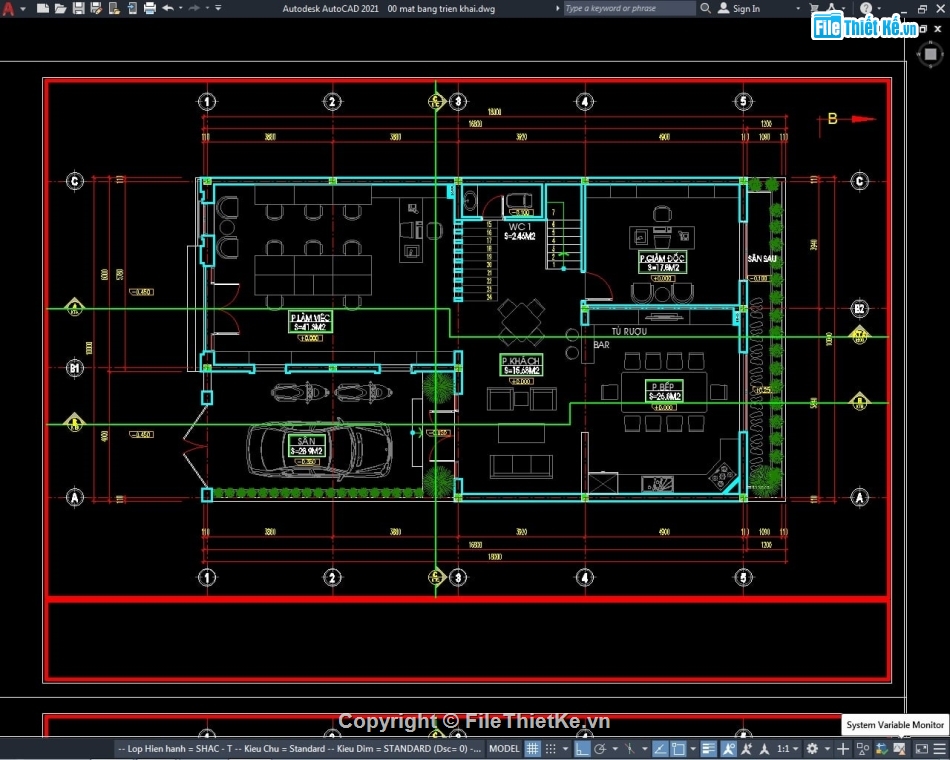The height and width of the screenshot is (760, 950).
Task: Click the Sign In button
Action: coord(739,8)
